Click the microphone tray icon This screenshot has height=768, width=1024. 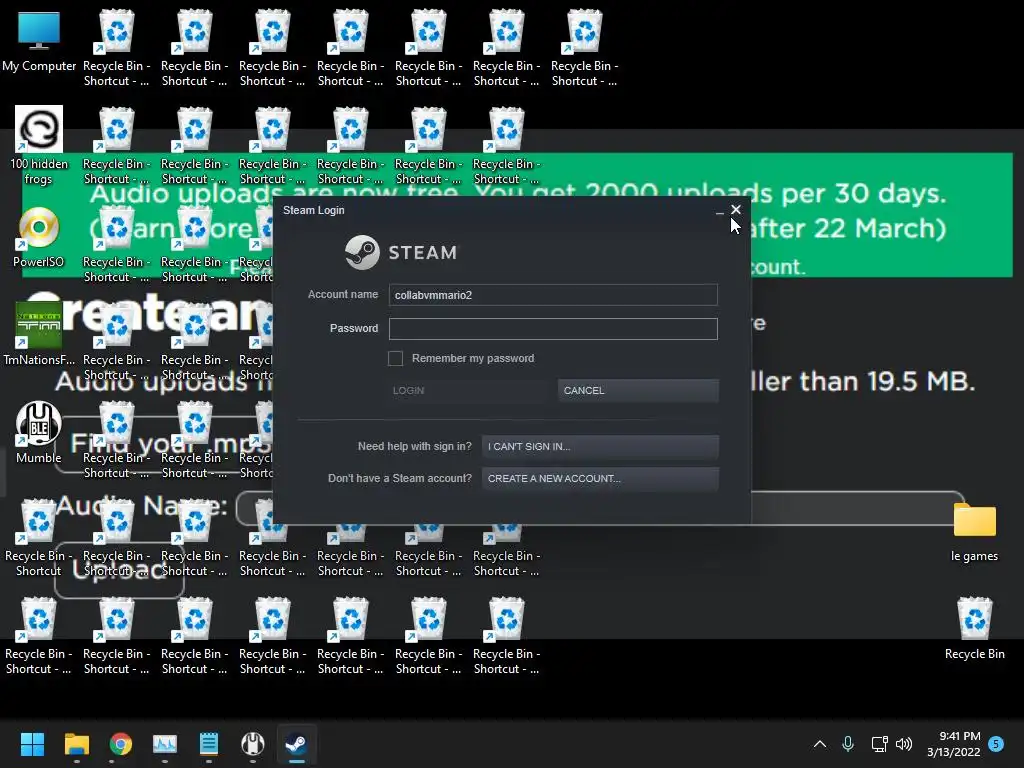pyautogui.click(x=848, y=744)
